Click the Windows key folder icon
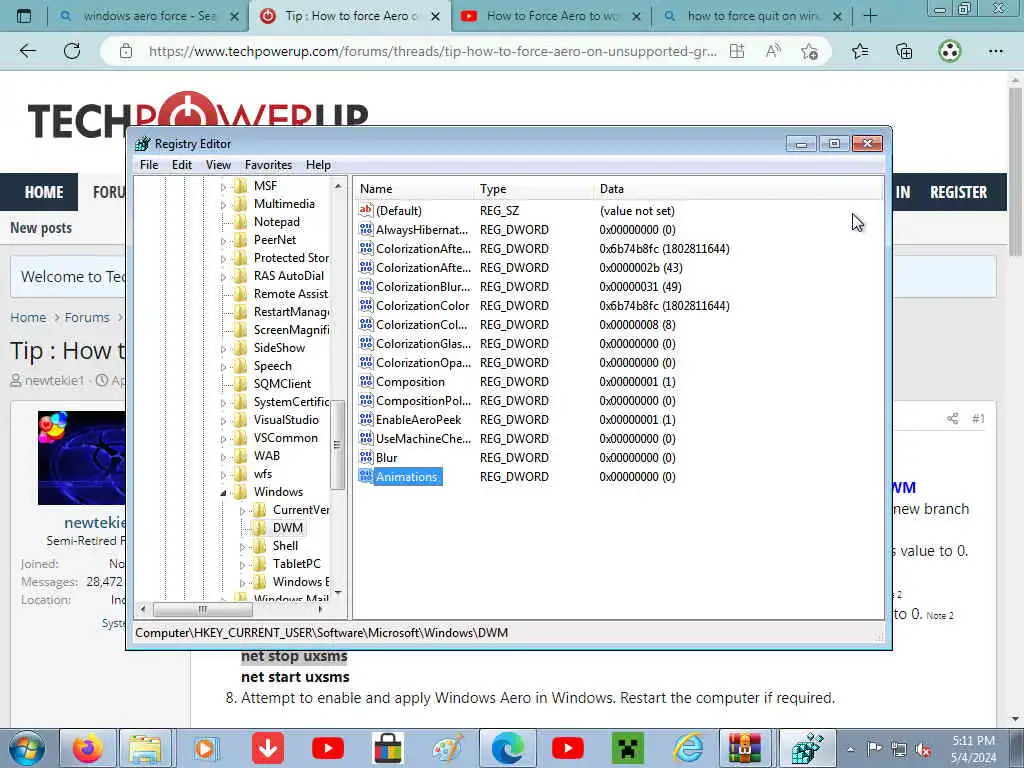Image resolution: width=1024 pixels, height=768 pixels. pyautogui.click(x=240, y=492)
